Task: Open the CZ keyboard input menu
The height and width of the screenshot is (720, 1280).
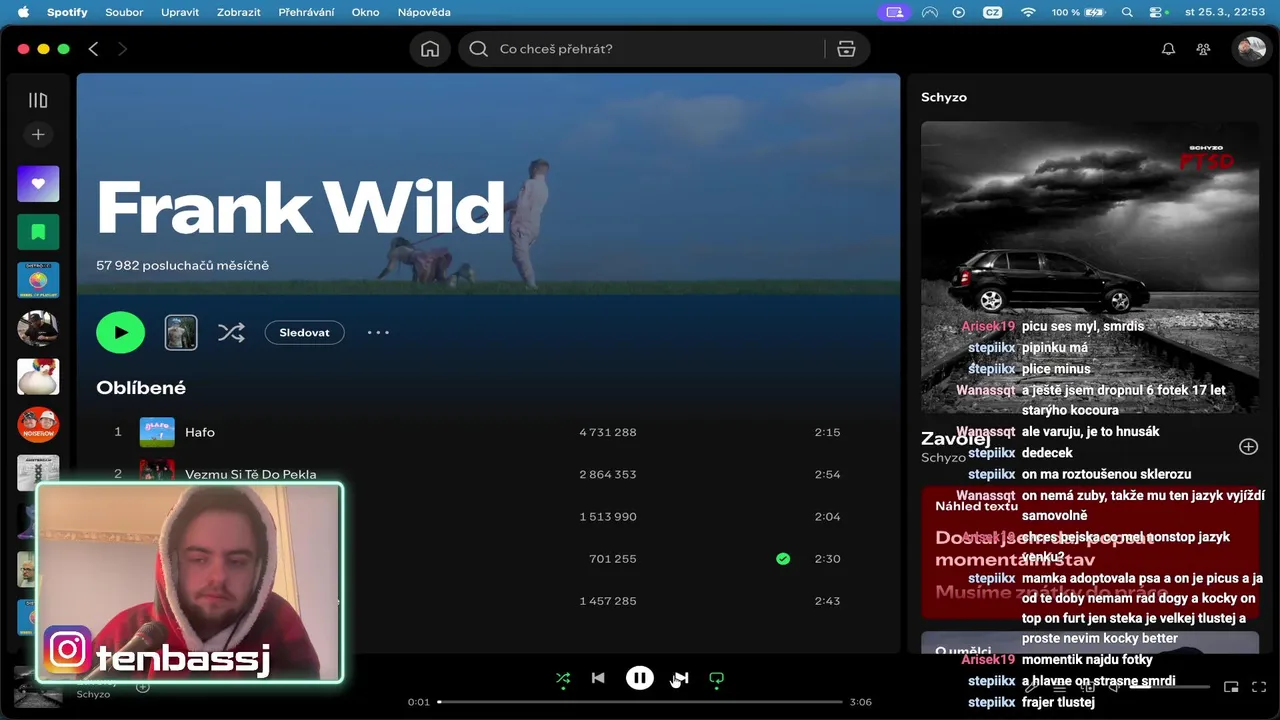Action: [x=992, y=12]
